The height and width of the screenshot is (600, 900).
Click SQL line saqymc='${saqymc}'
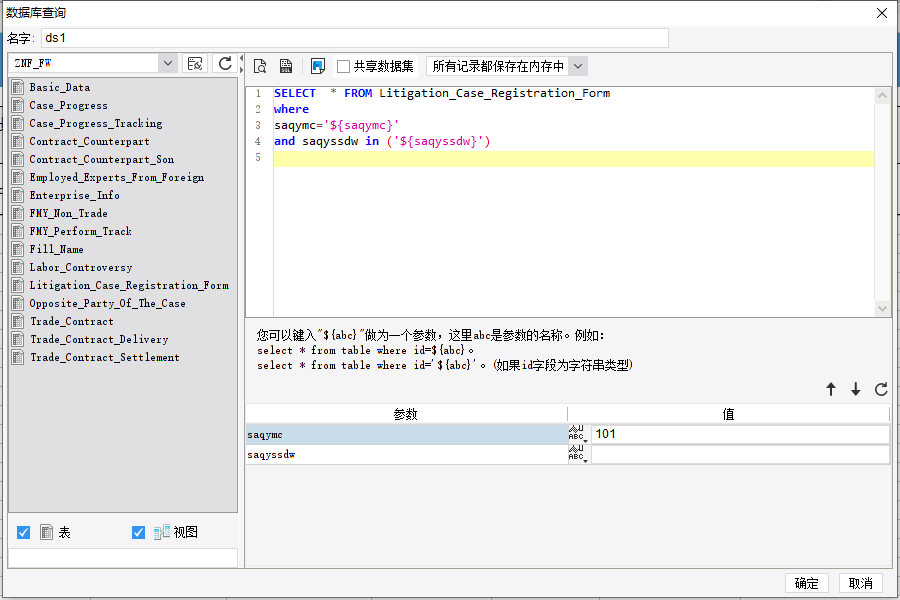pyautogui.click(x=336, y=125)
